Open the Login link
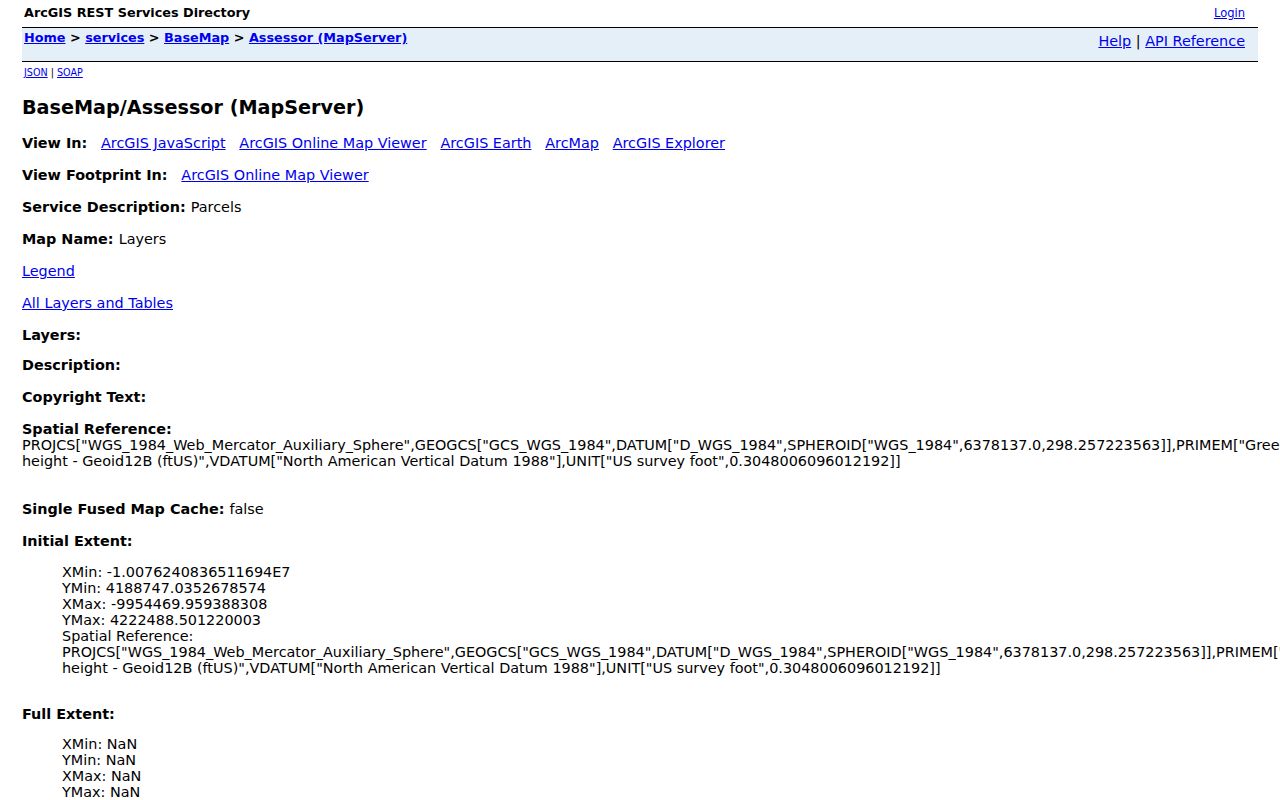 click(1229, 13)
